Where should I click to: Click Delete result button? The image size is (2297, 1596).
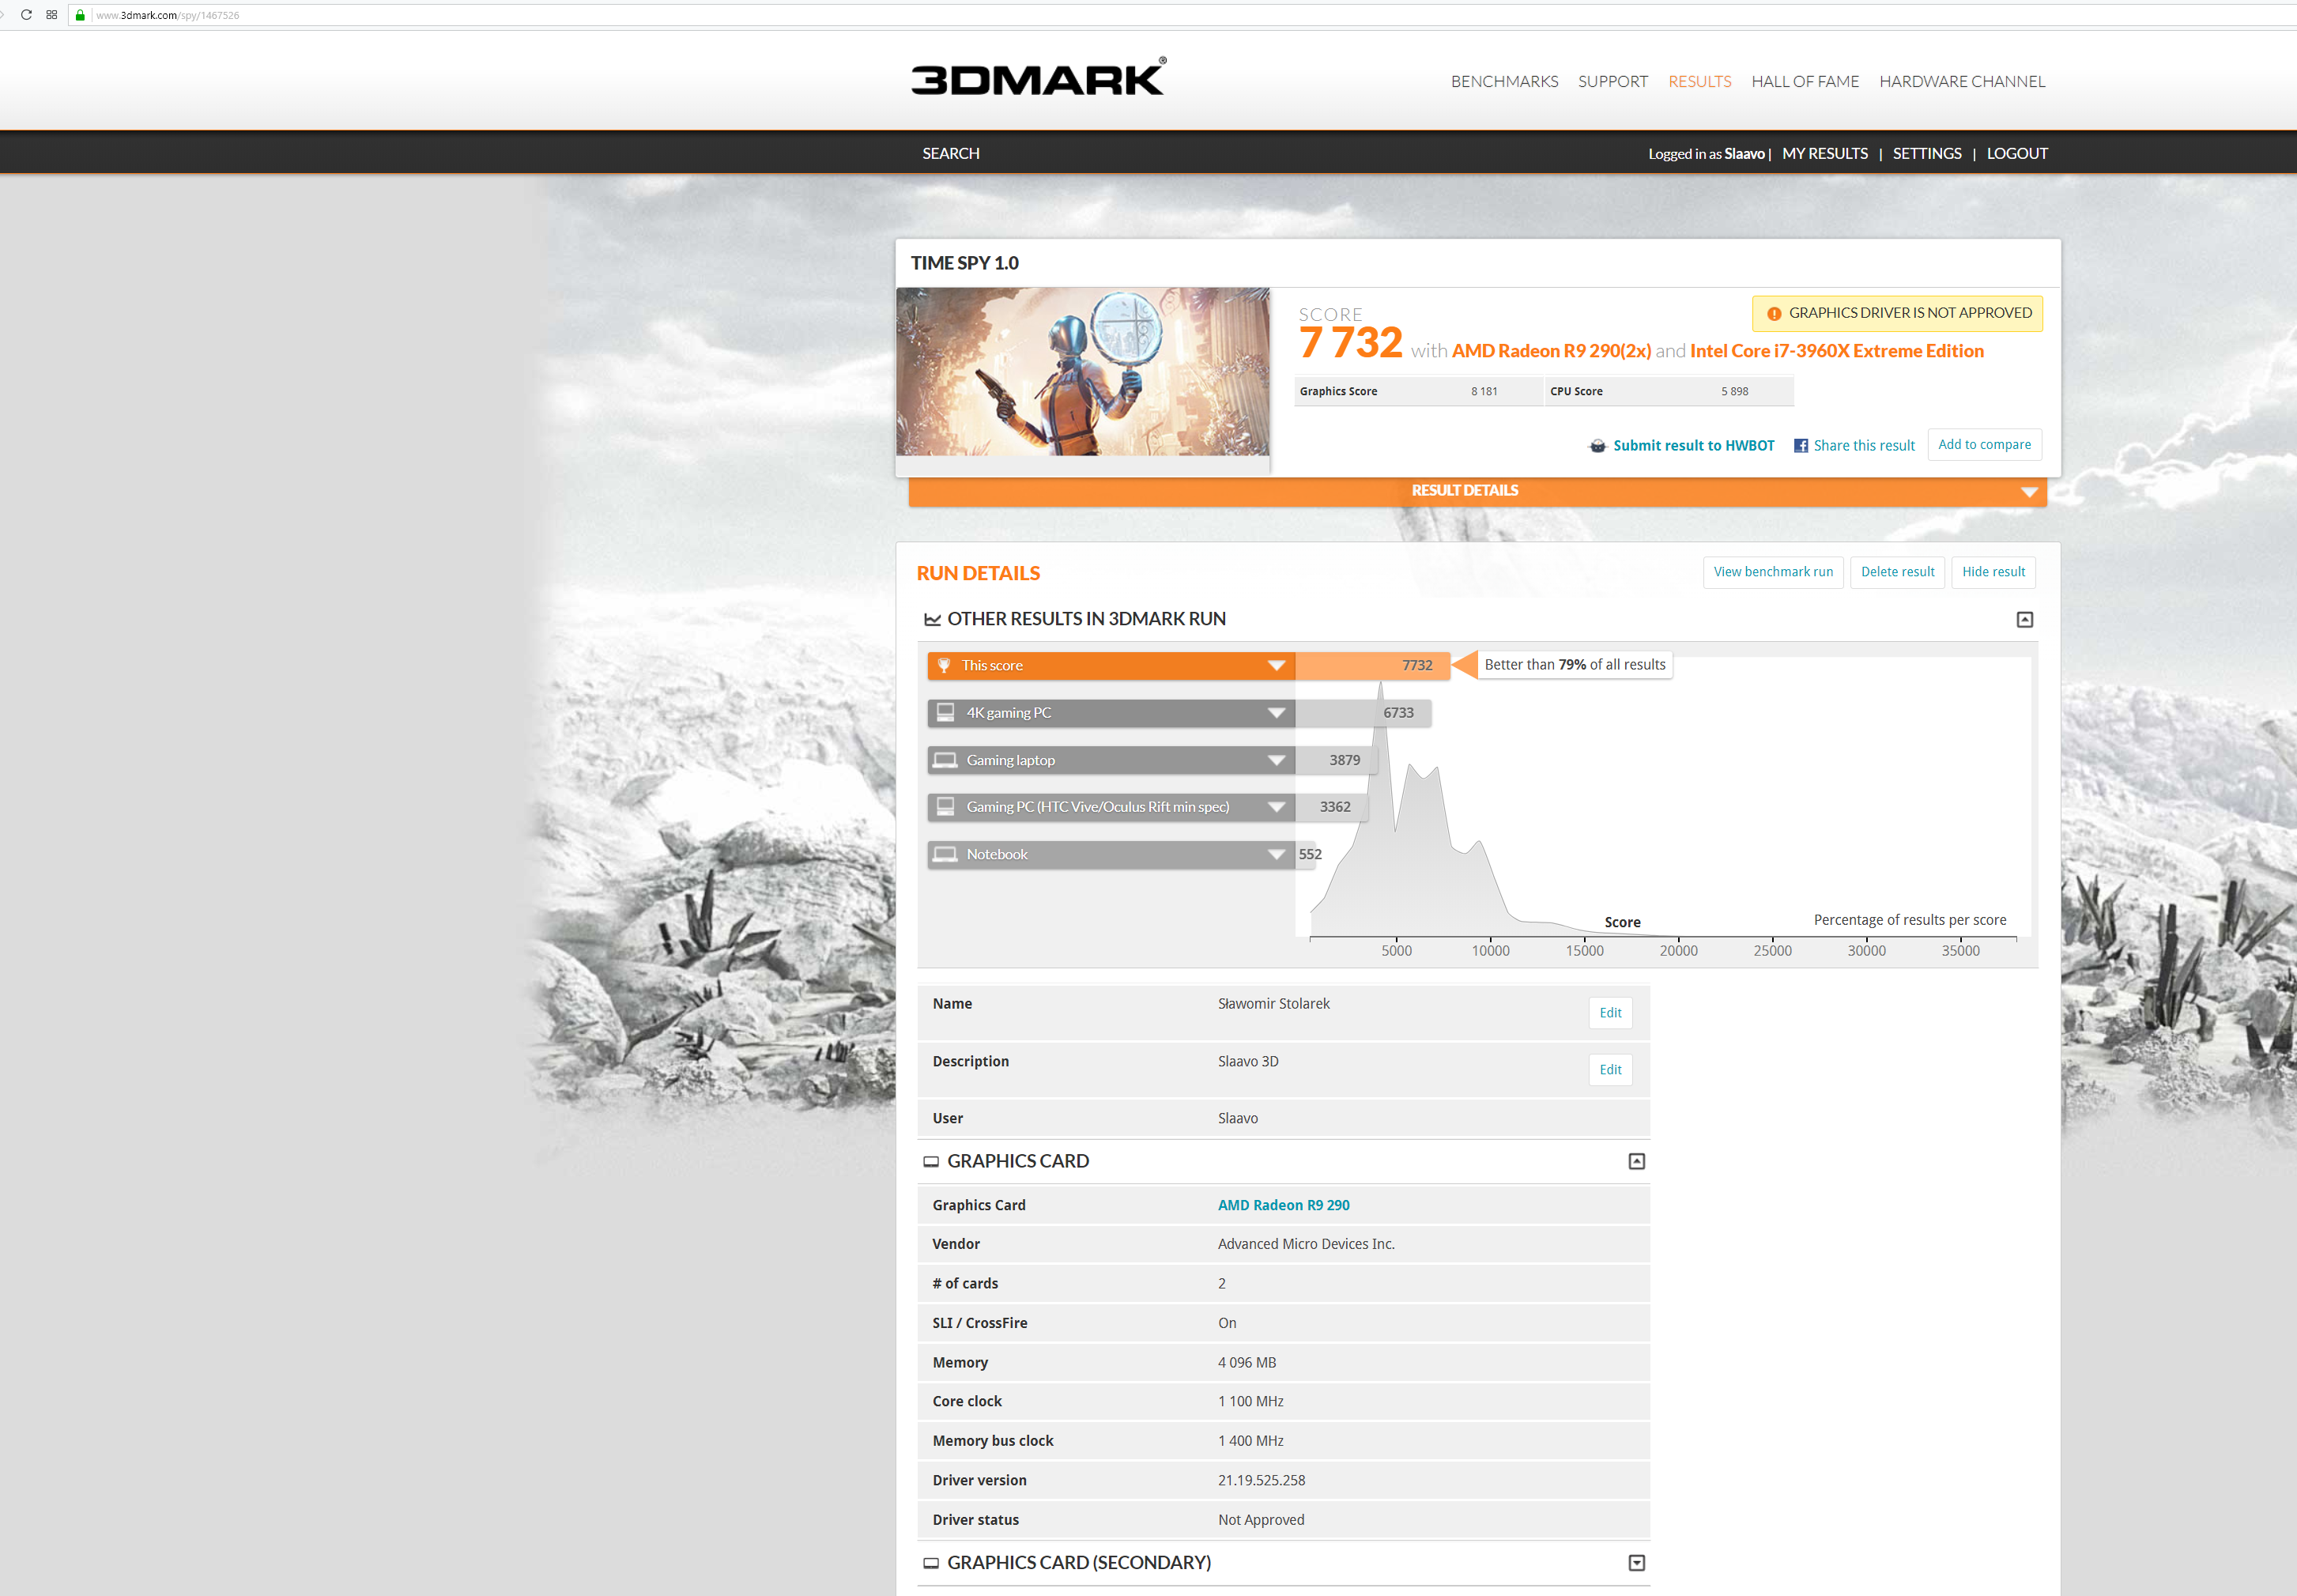(x=1897, y=572)
